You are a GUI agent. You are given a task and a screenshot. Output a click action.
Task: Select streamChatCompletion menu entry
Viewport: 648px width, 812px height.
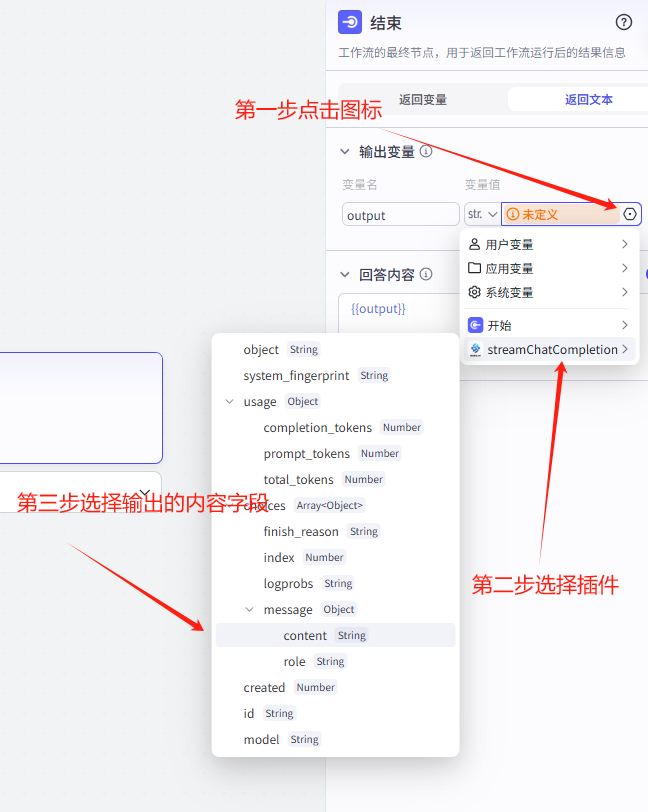[x=549, y=350]
